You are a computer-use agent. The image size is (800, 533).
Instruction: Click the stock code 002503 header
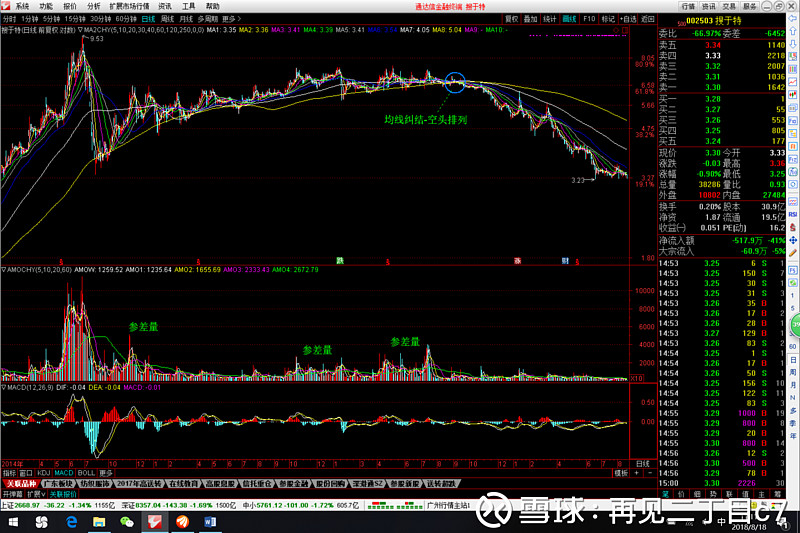pyautogui.click(x=698, y=21)
